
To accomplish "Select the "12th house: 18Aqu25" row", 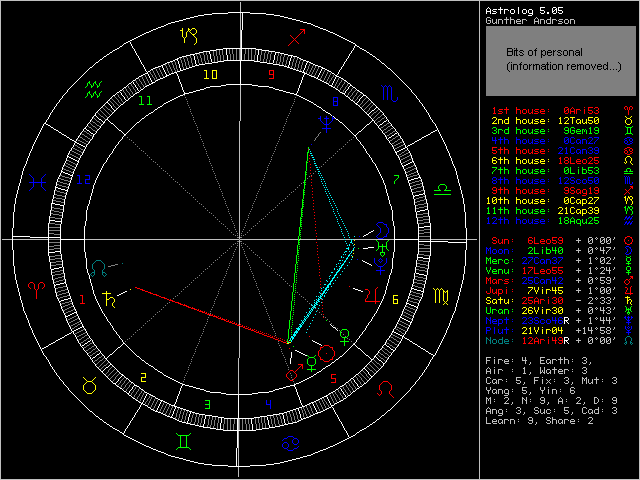I will (560, 221).
